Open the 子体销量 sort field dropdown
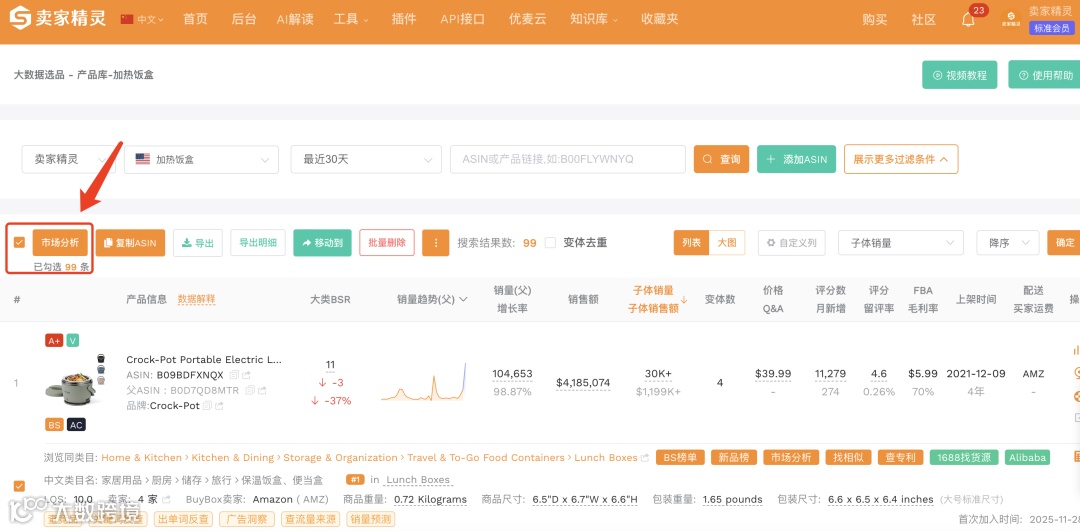Viewport: 1080px width, 531px height. click(901, 242)
